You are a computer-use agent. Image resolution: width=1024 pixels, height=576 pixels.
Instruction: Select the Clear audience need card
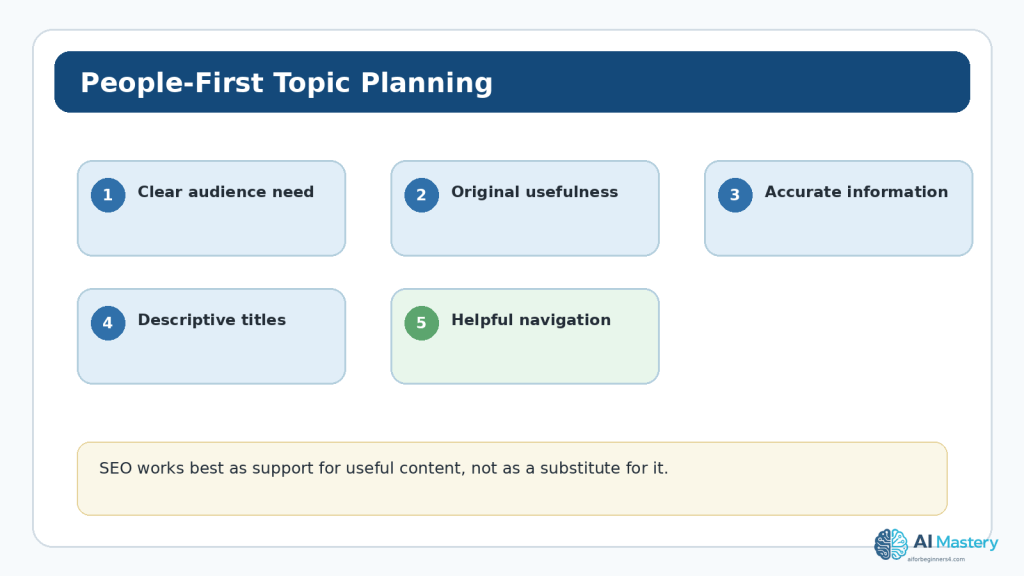tap(212, 208)
